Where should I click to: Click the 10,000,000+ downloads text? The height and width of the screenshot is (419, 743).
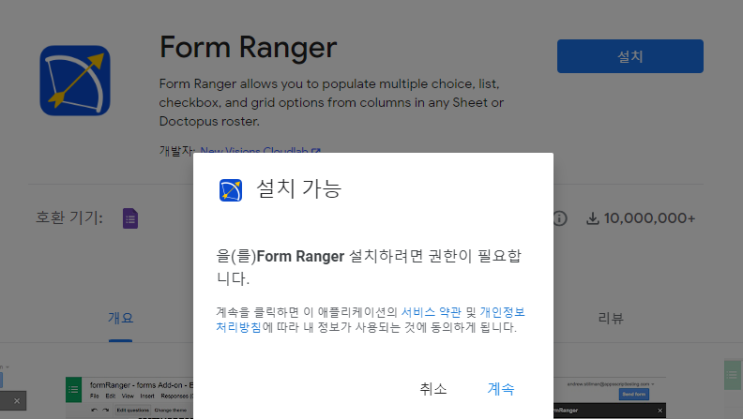pos(650,218)
